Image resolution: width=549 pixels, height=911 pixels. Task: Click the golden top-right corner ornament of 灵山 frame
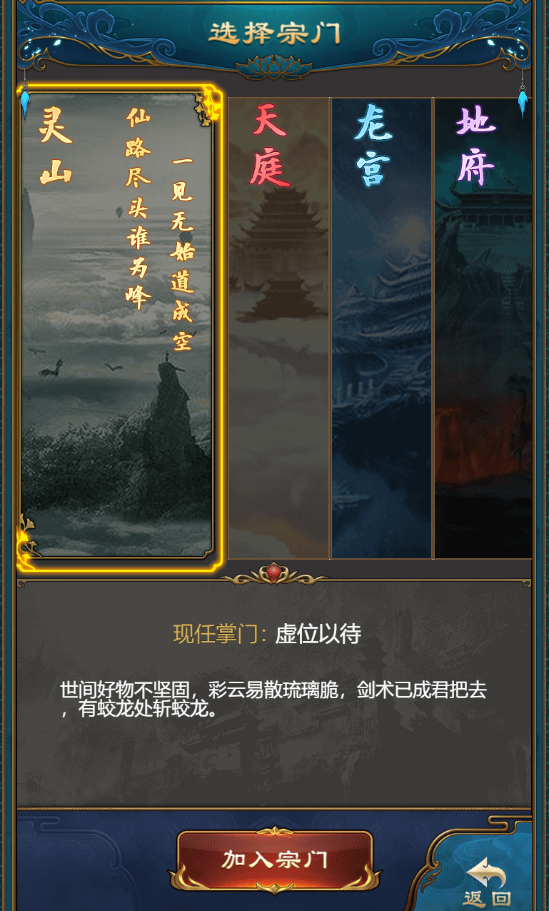coord(208,106)
